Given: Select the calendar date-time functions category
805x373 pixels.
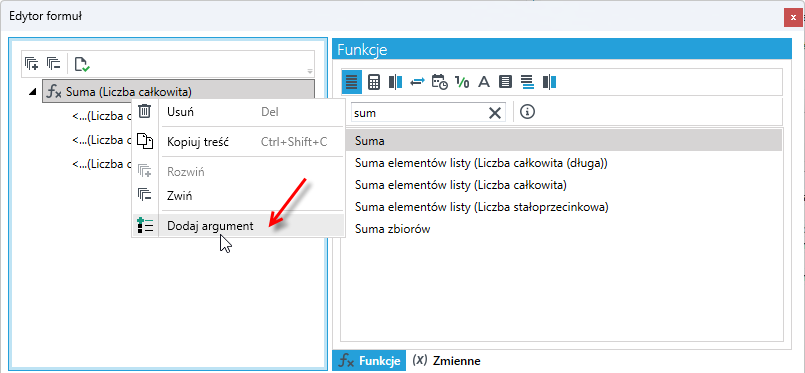Looking at the screenshot, I should 439,82.
